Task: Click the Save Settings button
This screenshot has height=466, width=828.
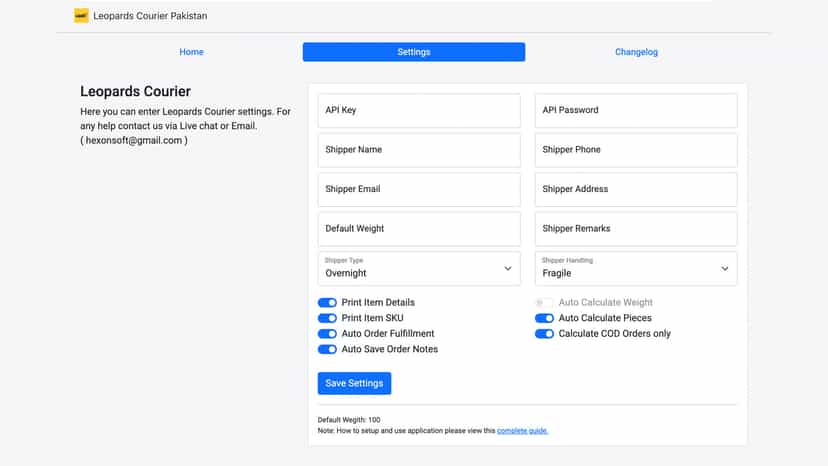Action: (x=354, y=383)
